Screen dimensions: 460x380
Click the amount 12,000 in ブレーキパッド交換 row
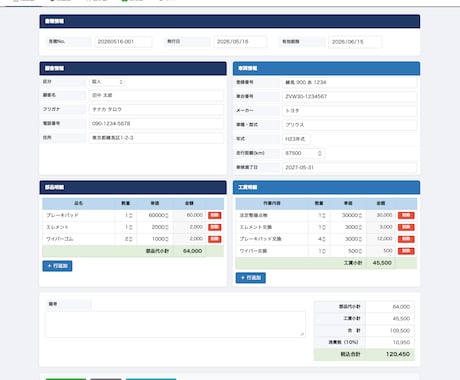click(384, 239)
